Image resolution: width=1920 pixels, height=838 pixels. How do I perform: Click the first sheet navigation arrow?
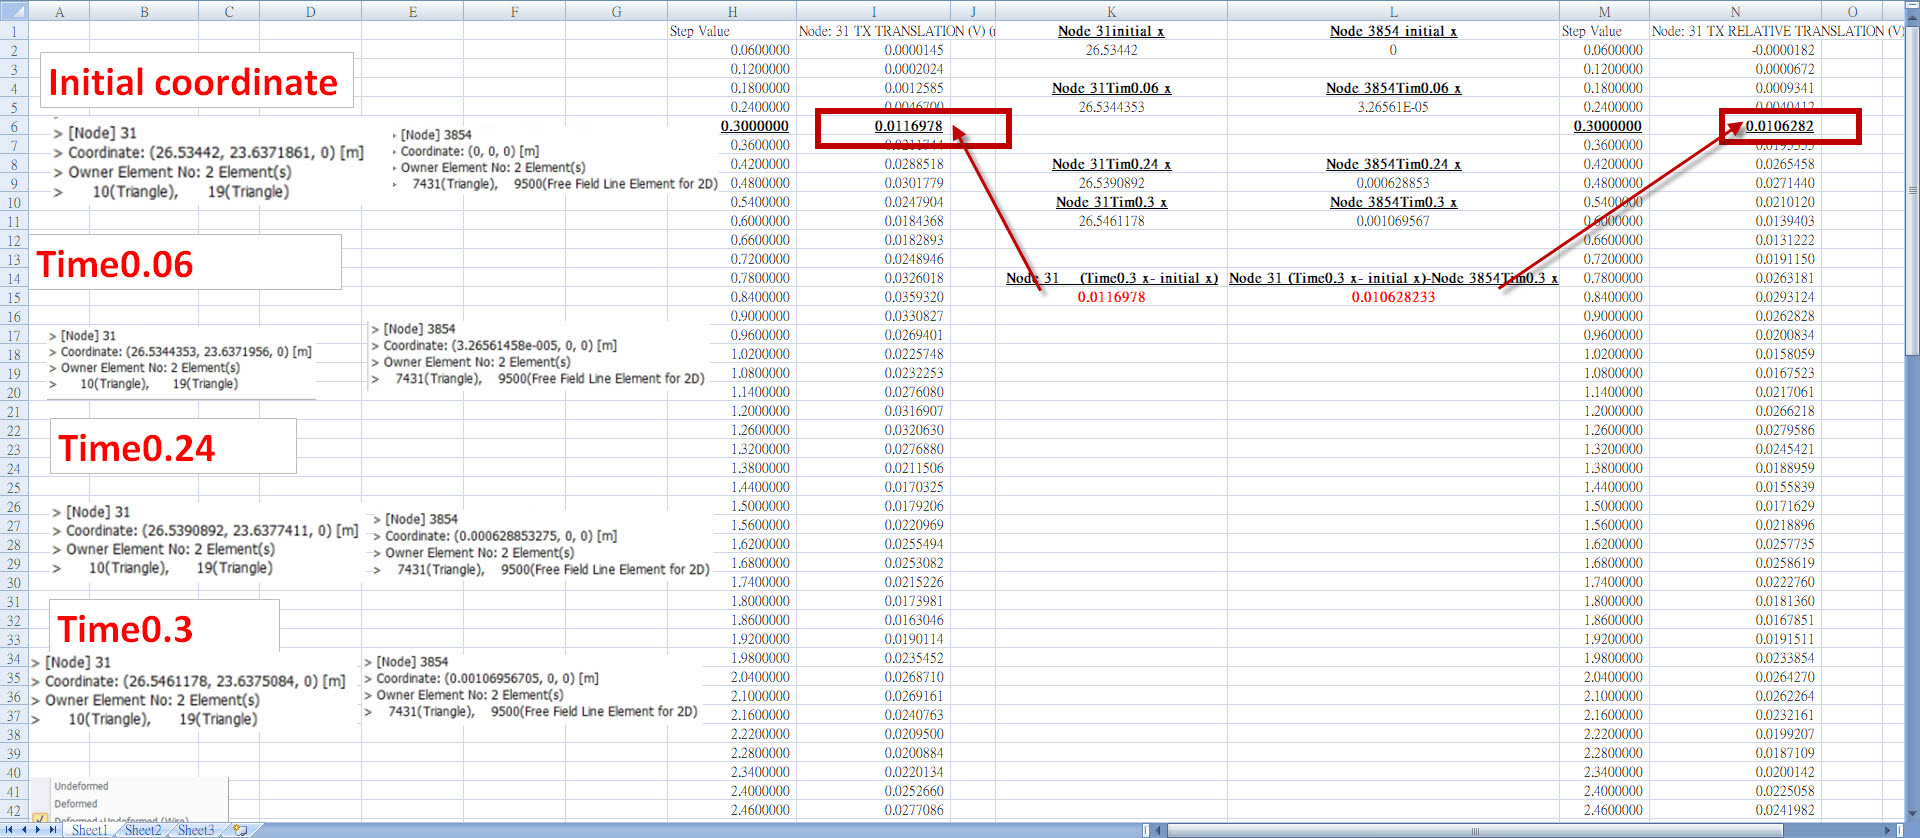click(9, 830)
